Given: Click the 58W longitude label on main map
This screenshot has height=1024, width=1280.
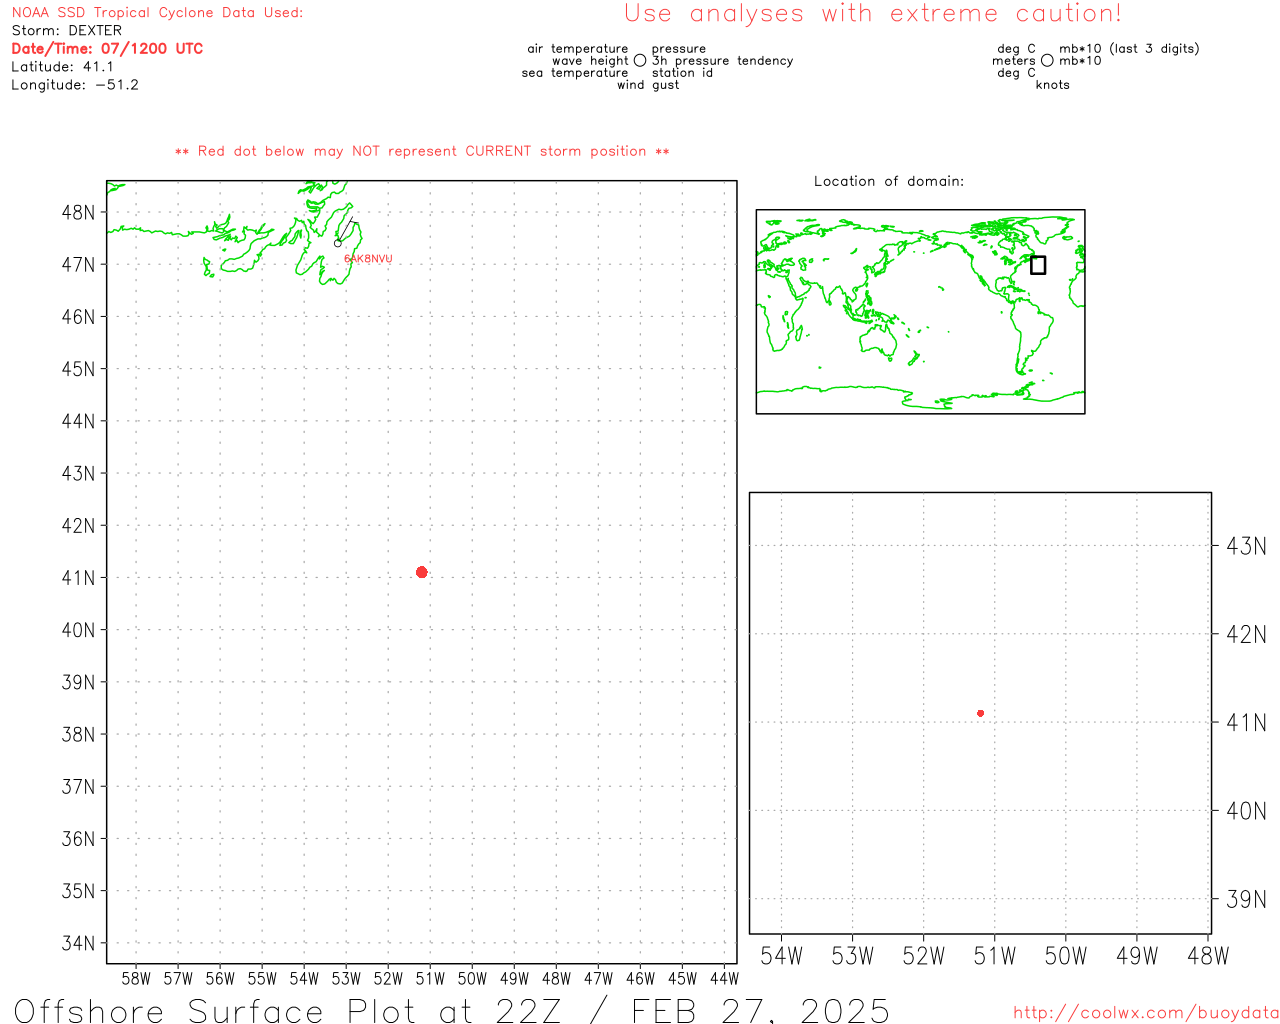Looking at the screenshot, I should [136, 978].
